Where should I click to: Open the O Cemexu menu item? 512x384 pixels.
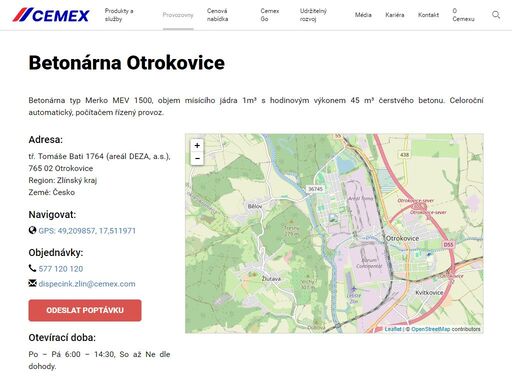coord(463,15)
